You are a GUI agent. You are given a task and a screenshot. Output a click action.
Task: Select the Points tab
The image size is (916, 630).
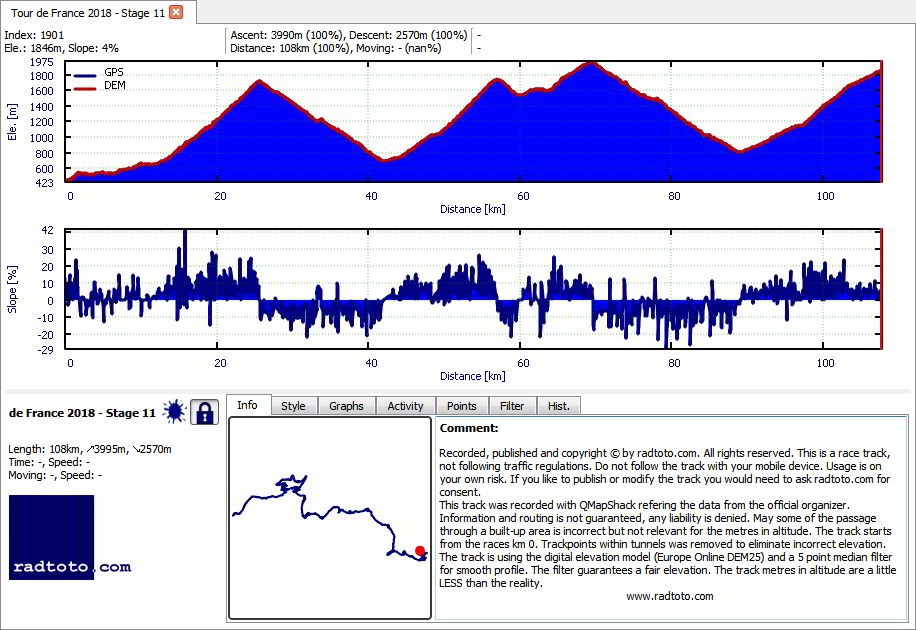pos(462,406)
